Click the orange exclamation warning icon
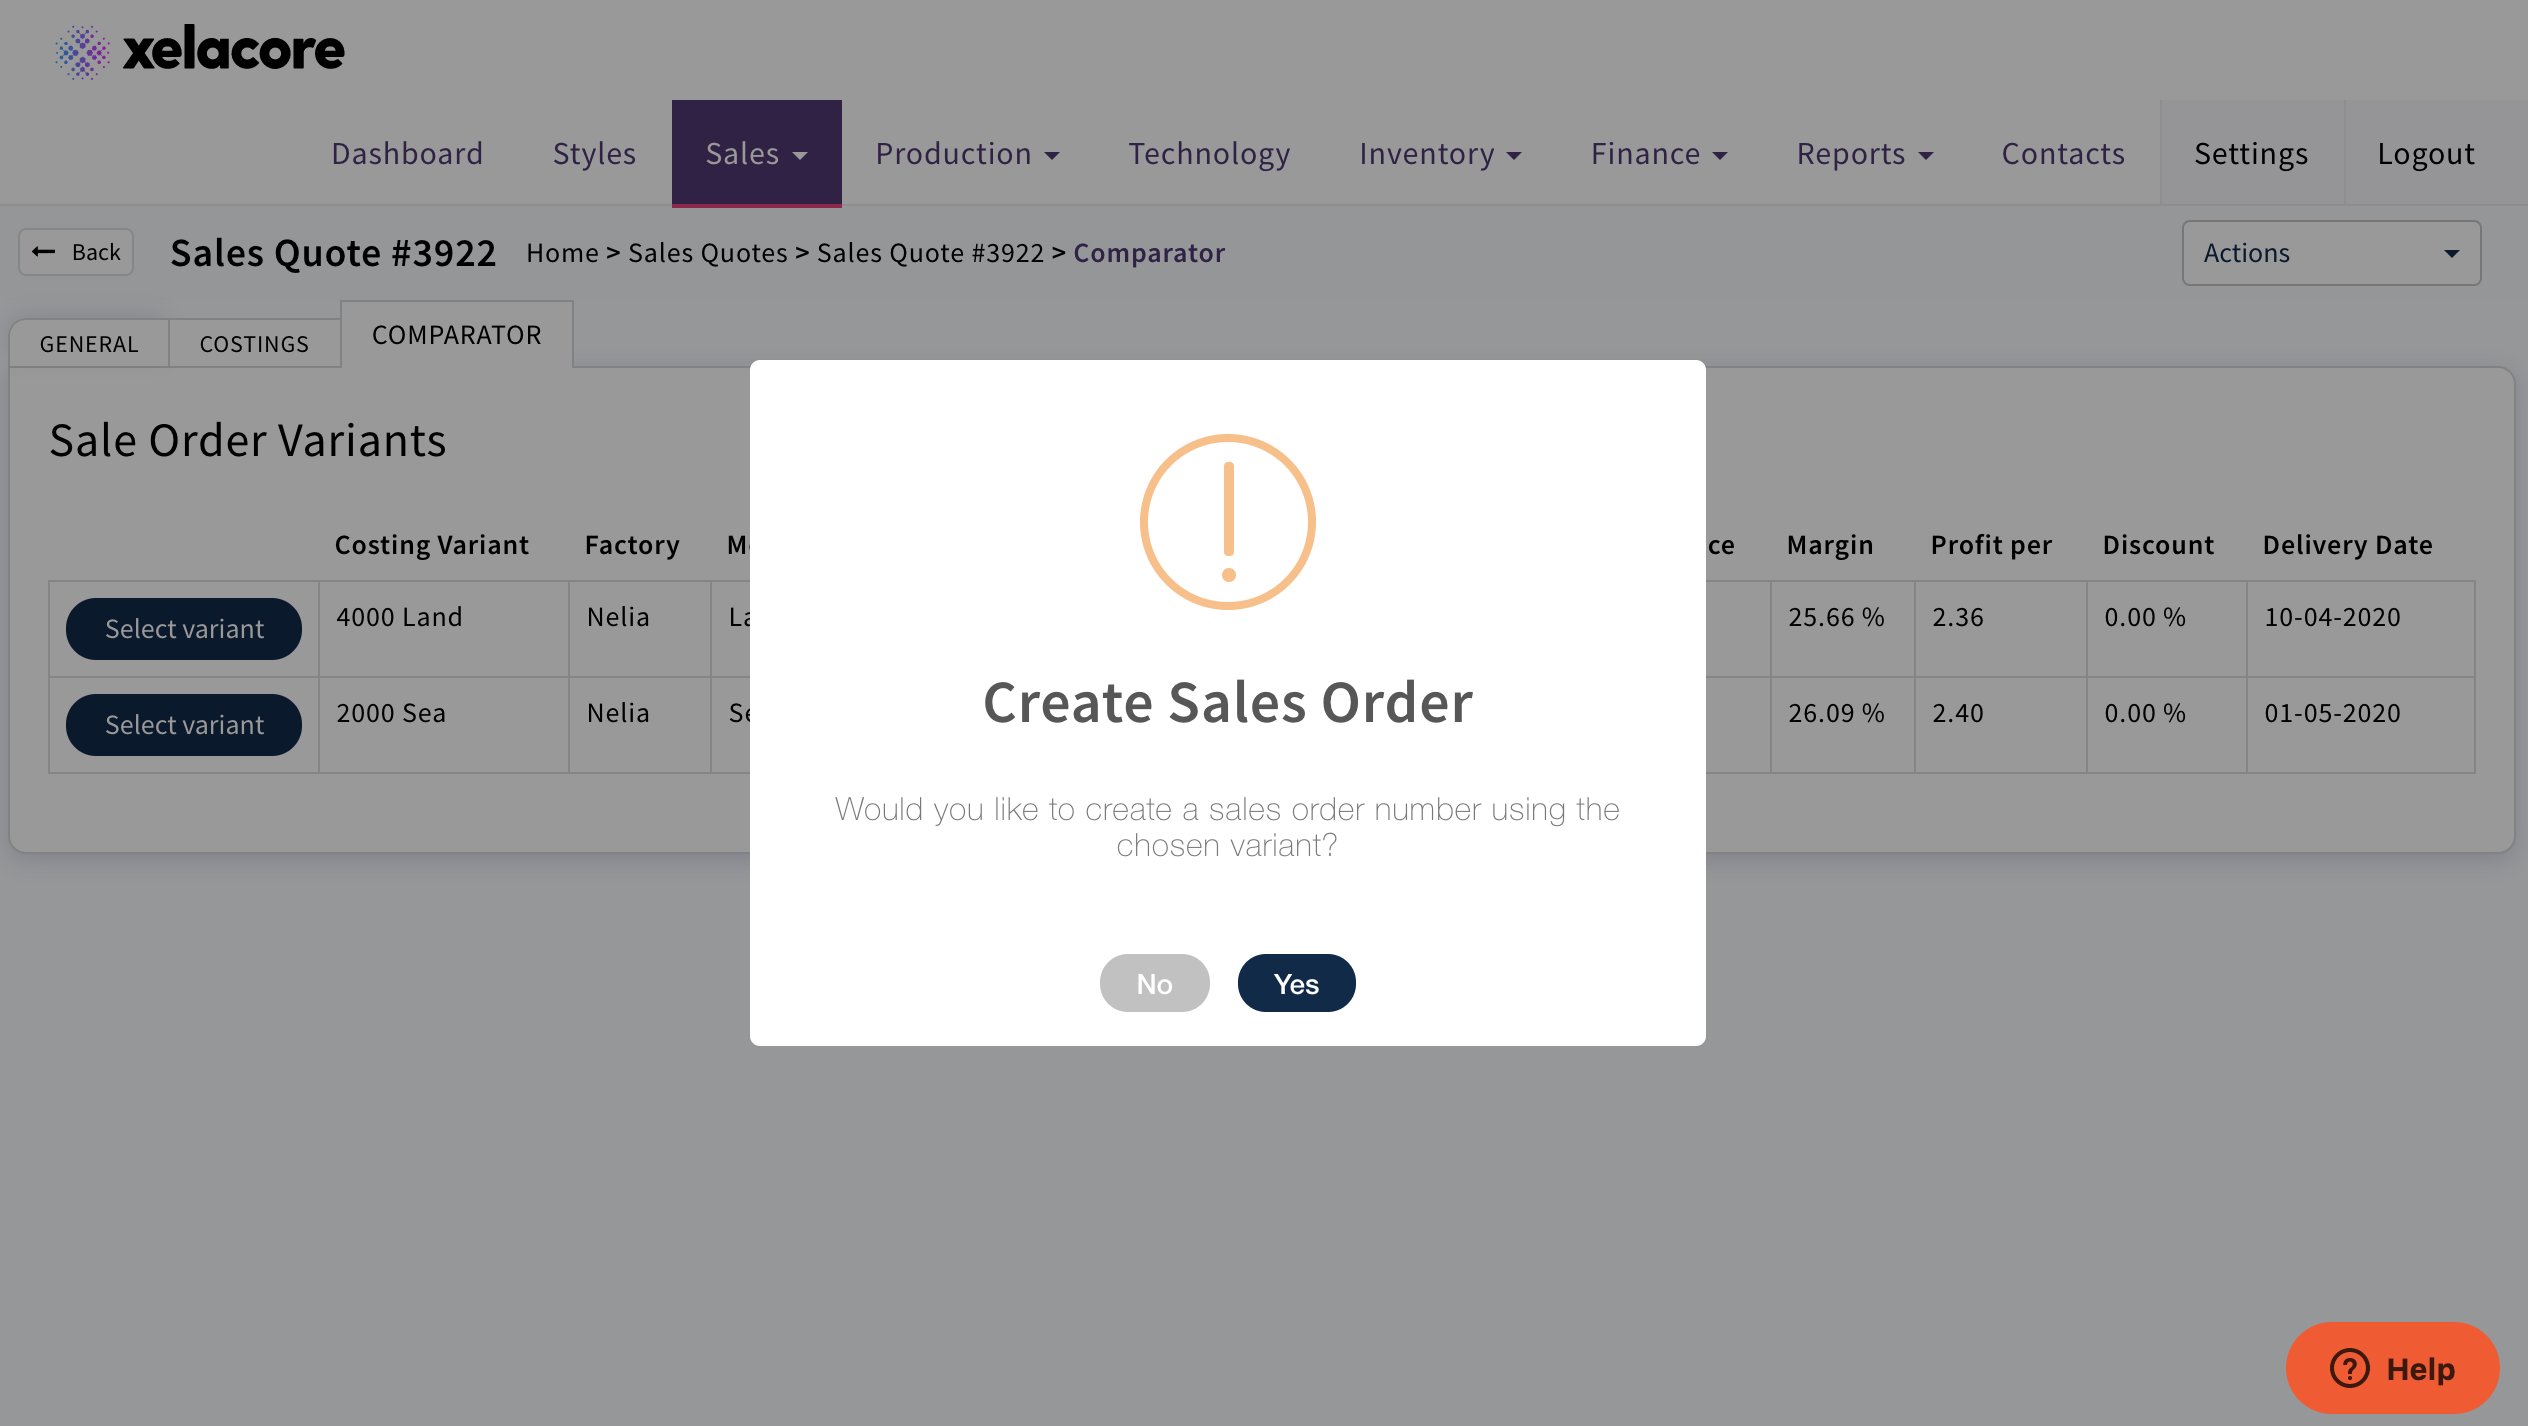 click(x=1227, y=521)
